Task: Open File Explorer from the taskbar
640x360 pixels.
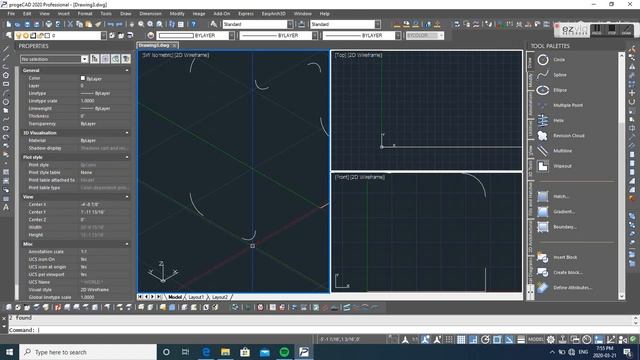Action: [x=225, y=352]
